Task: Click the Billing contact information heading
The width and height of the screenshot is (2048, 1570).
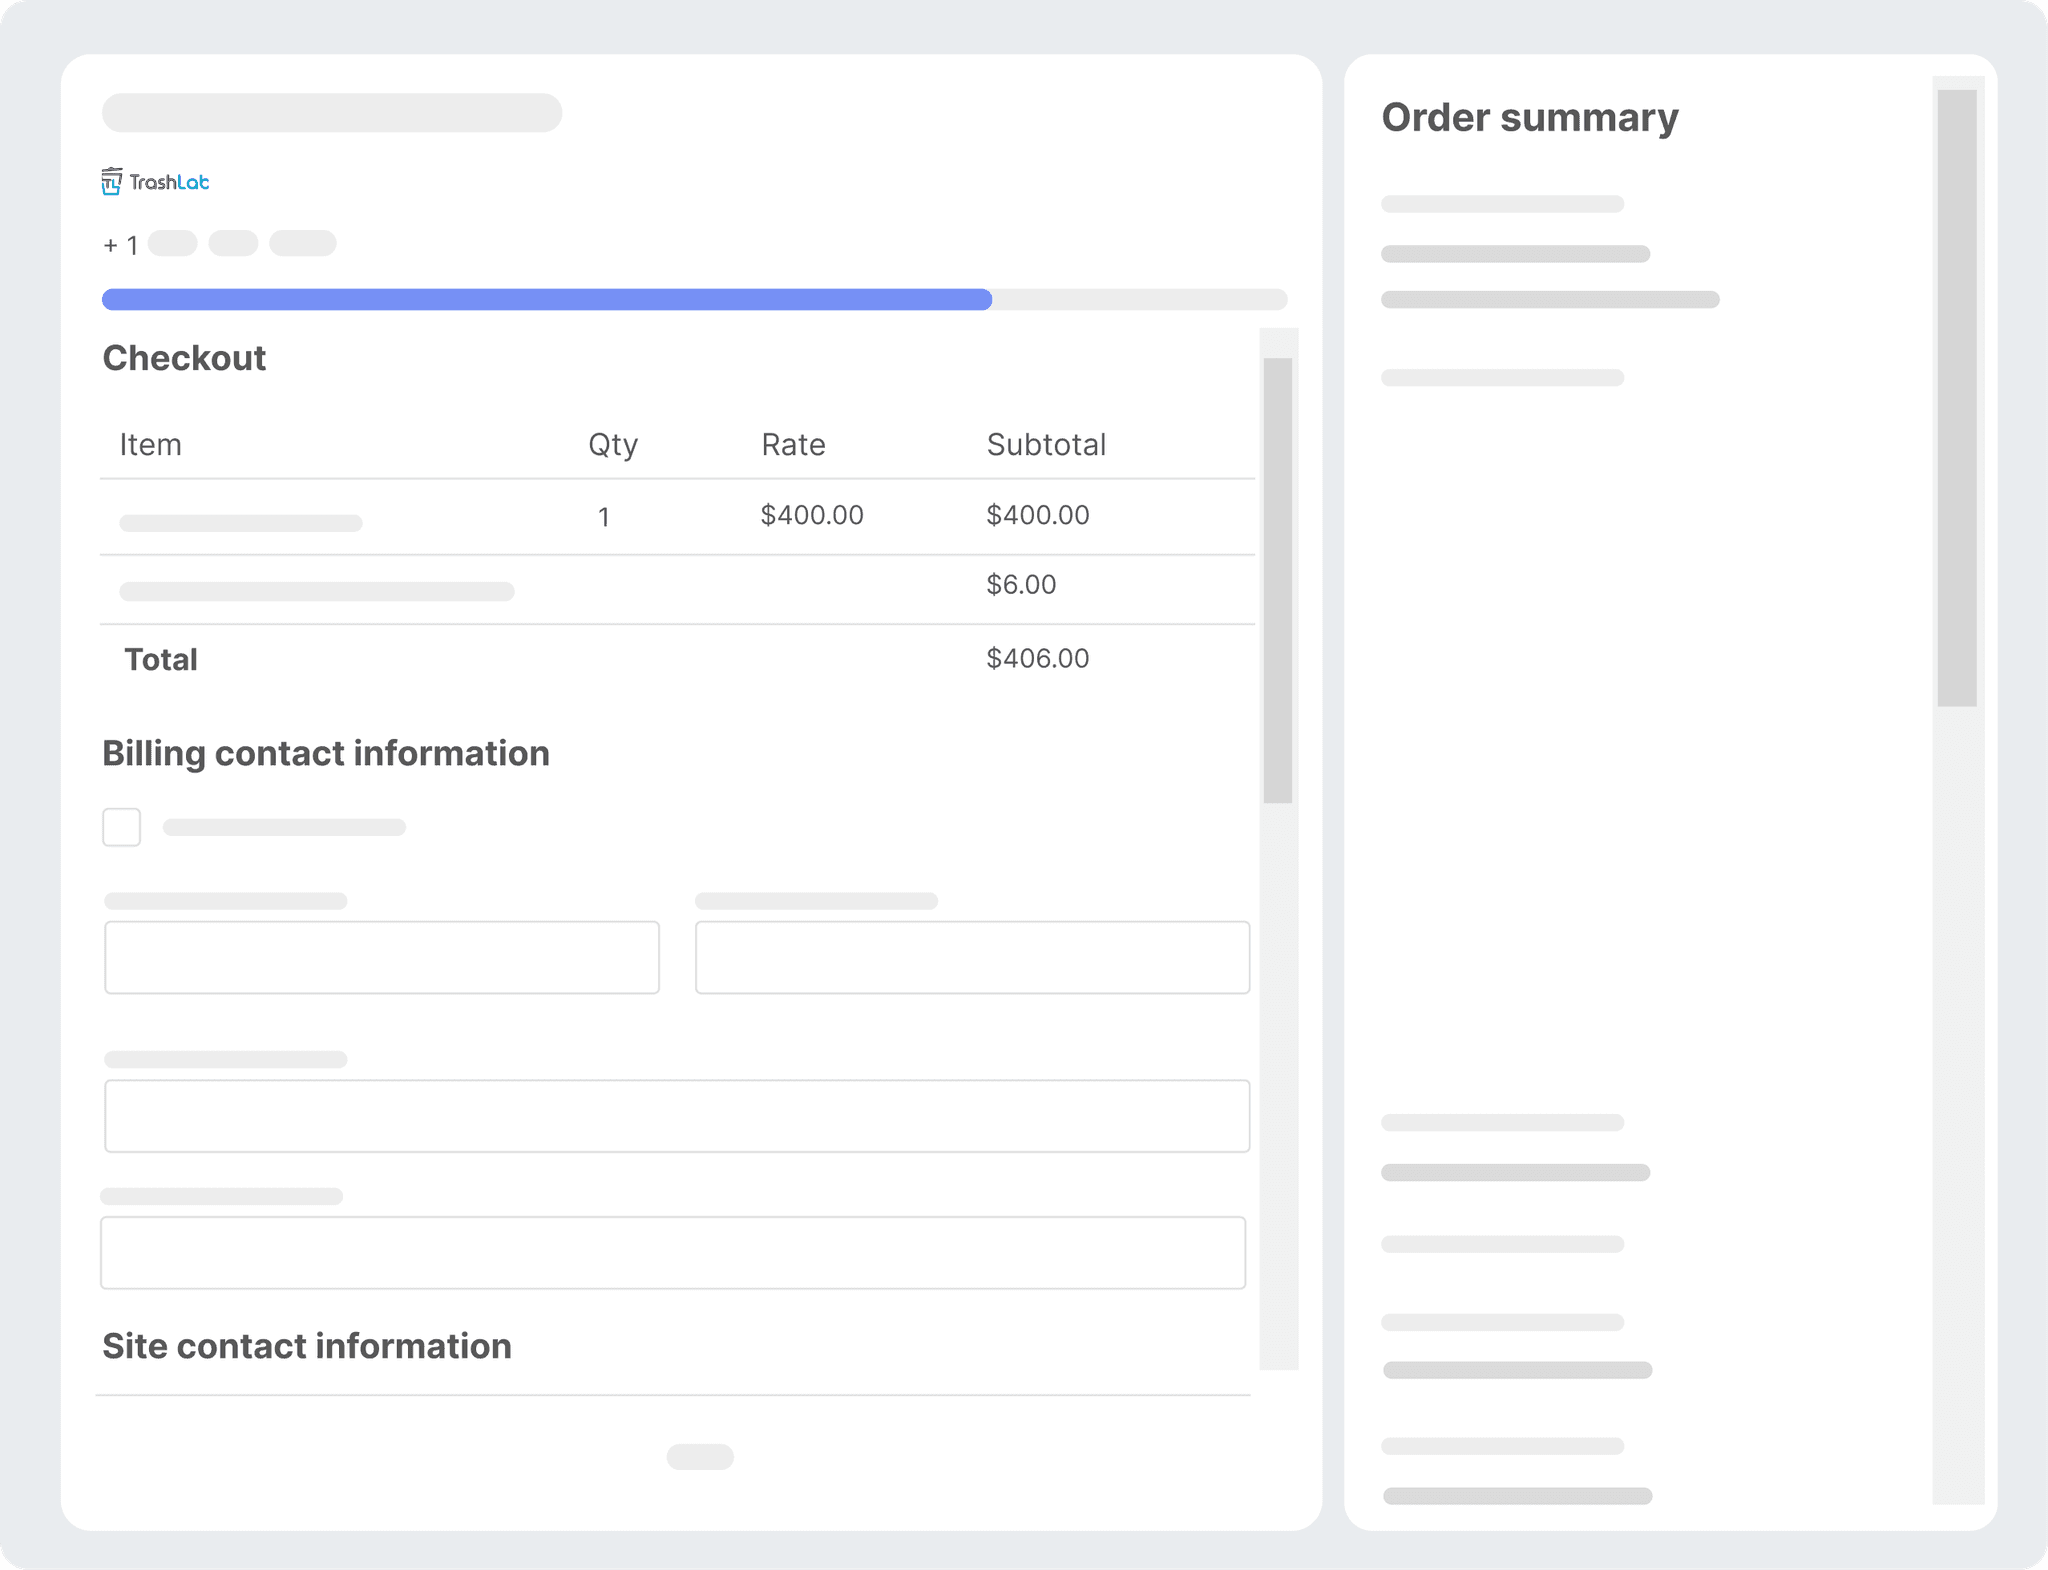Action: 326,753
